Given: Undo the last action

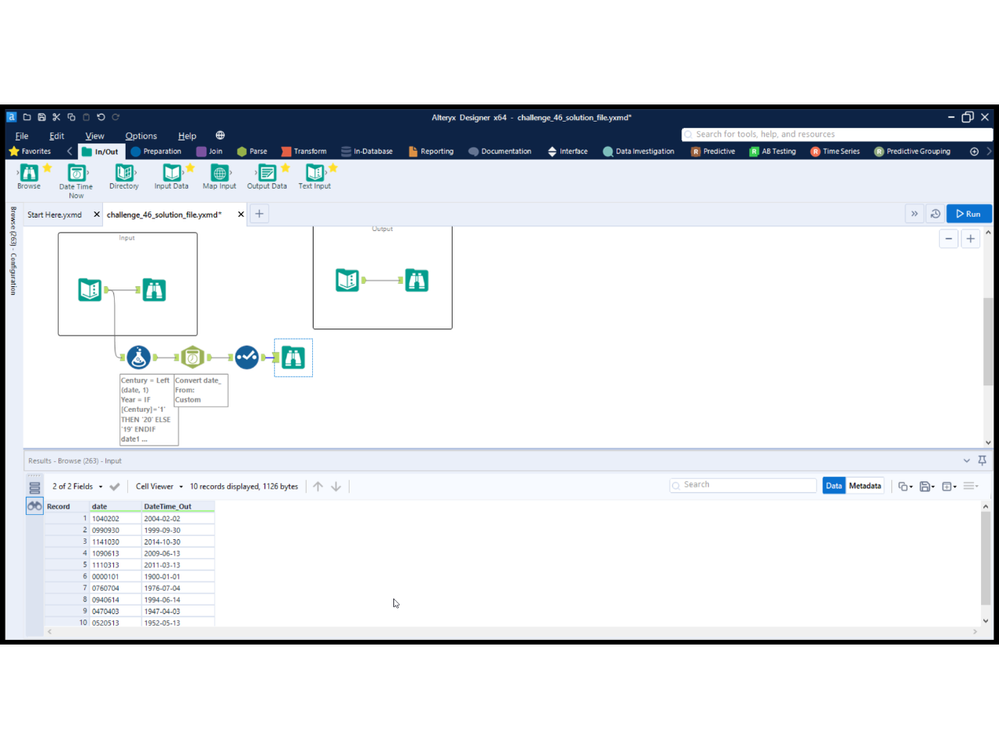Looking at the screenshot, I should [101, 117].
